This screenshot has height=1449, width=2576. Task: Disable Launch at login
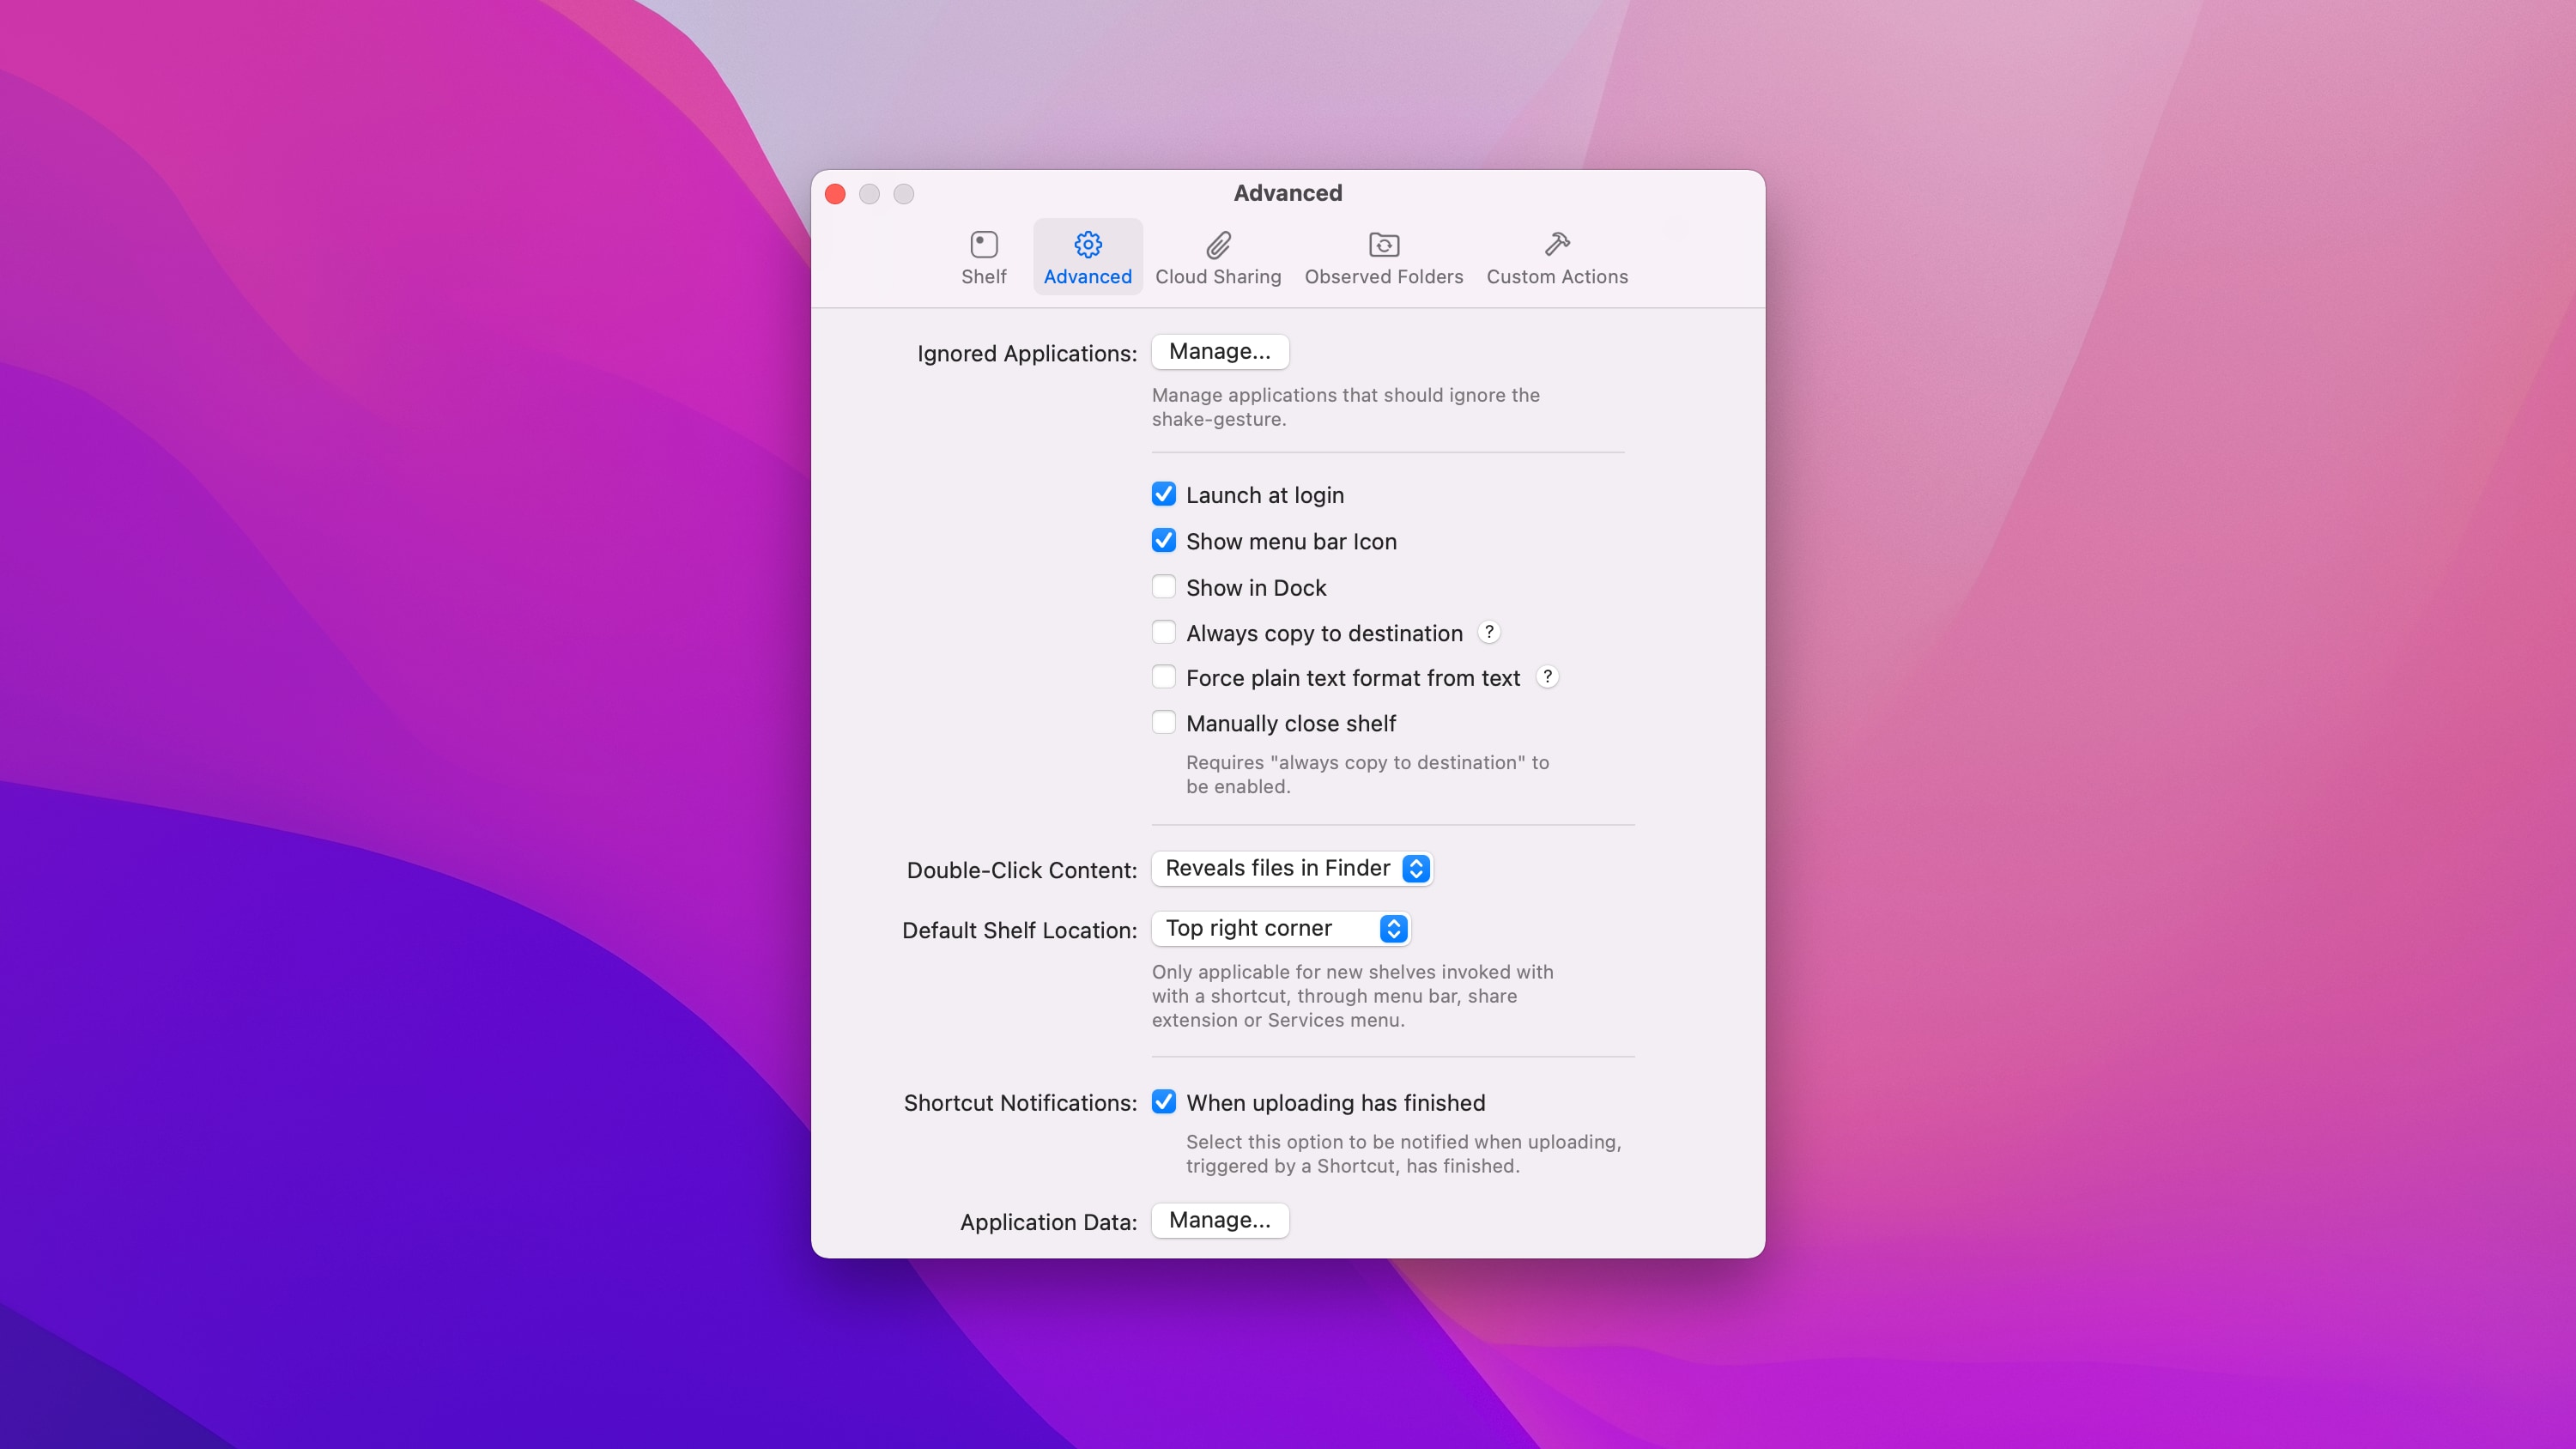coord(1164,494)
